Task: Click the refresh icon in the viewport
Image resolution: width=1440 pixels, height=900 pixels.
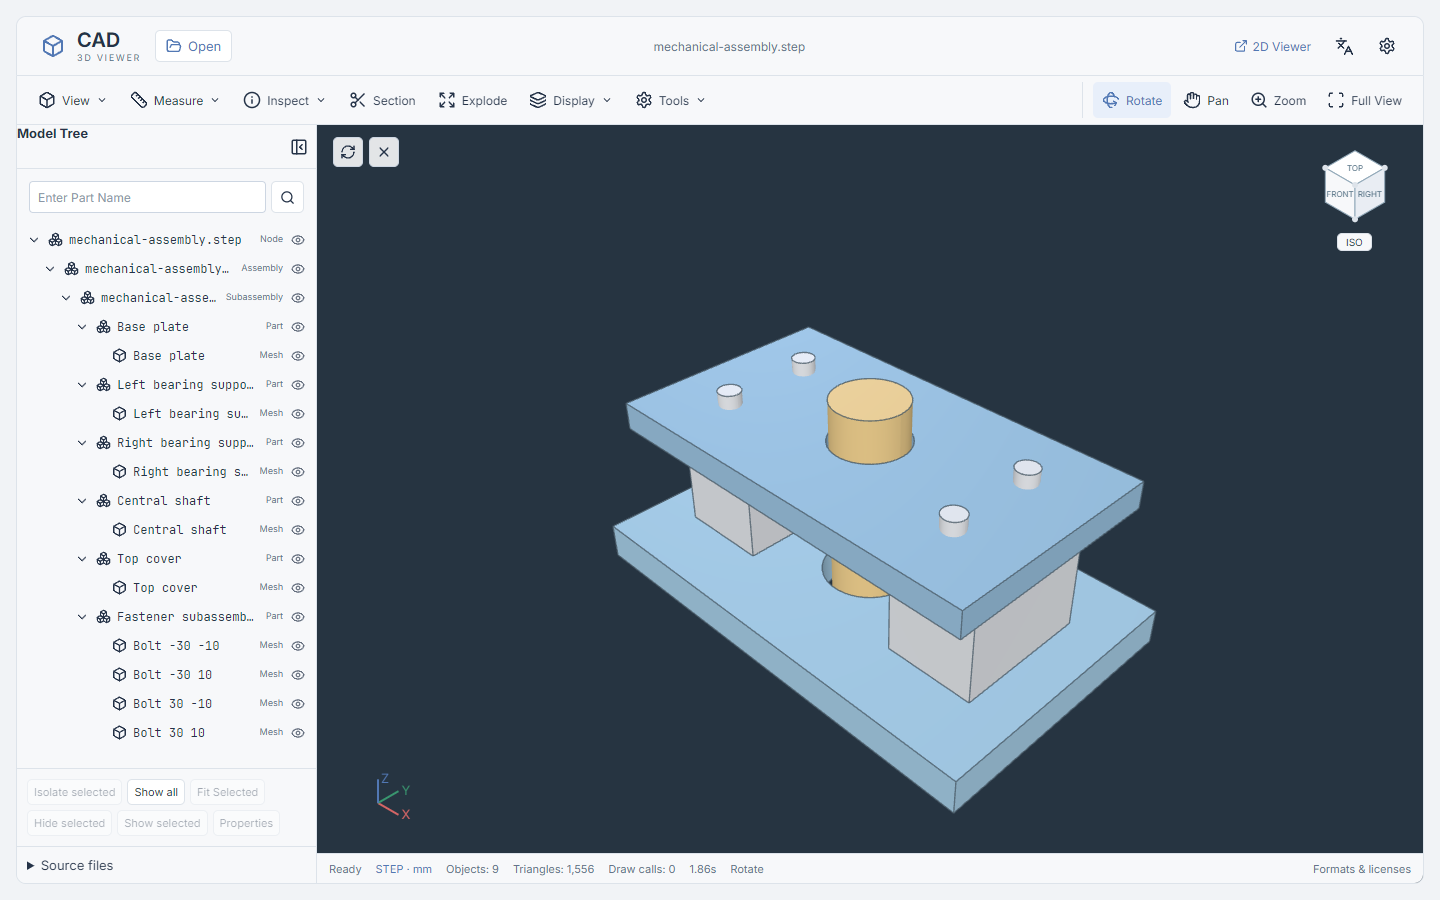Action: click(348, 152)
